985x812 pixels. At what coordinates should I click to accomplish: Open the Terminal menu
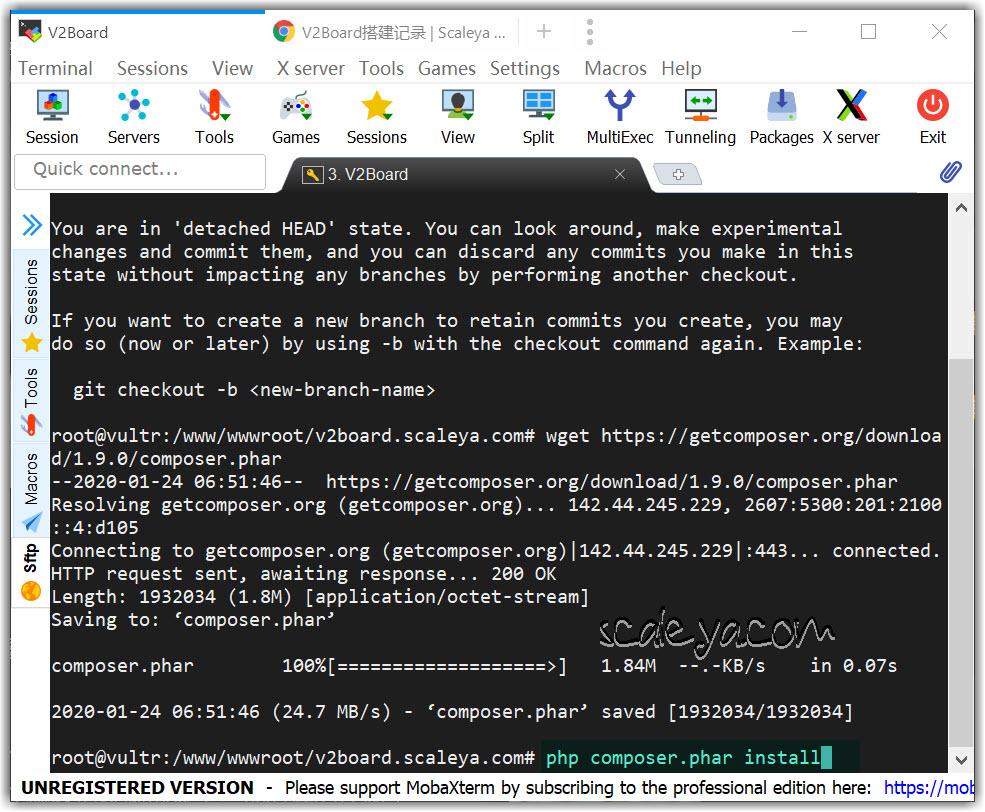click(55, 68)
